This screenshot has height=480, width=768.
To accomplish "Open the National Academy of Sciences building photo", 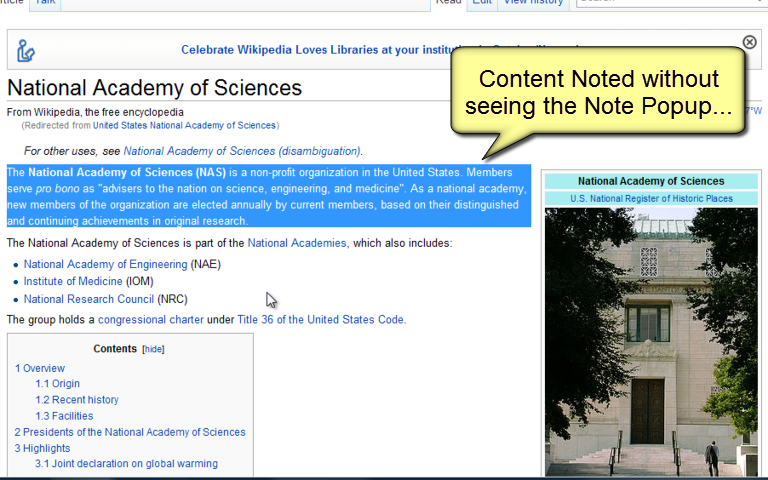I will point(651,341).
